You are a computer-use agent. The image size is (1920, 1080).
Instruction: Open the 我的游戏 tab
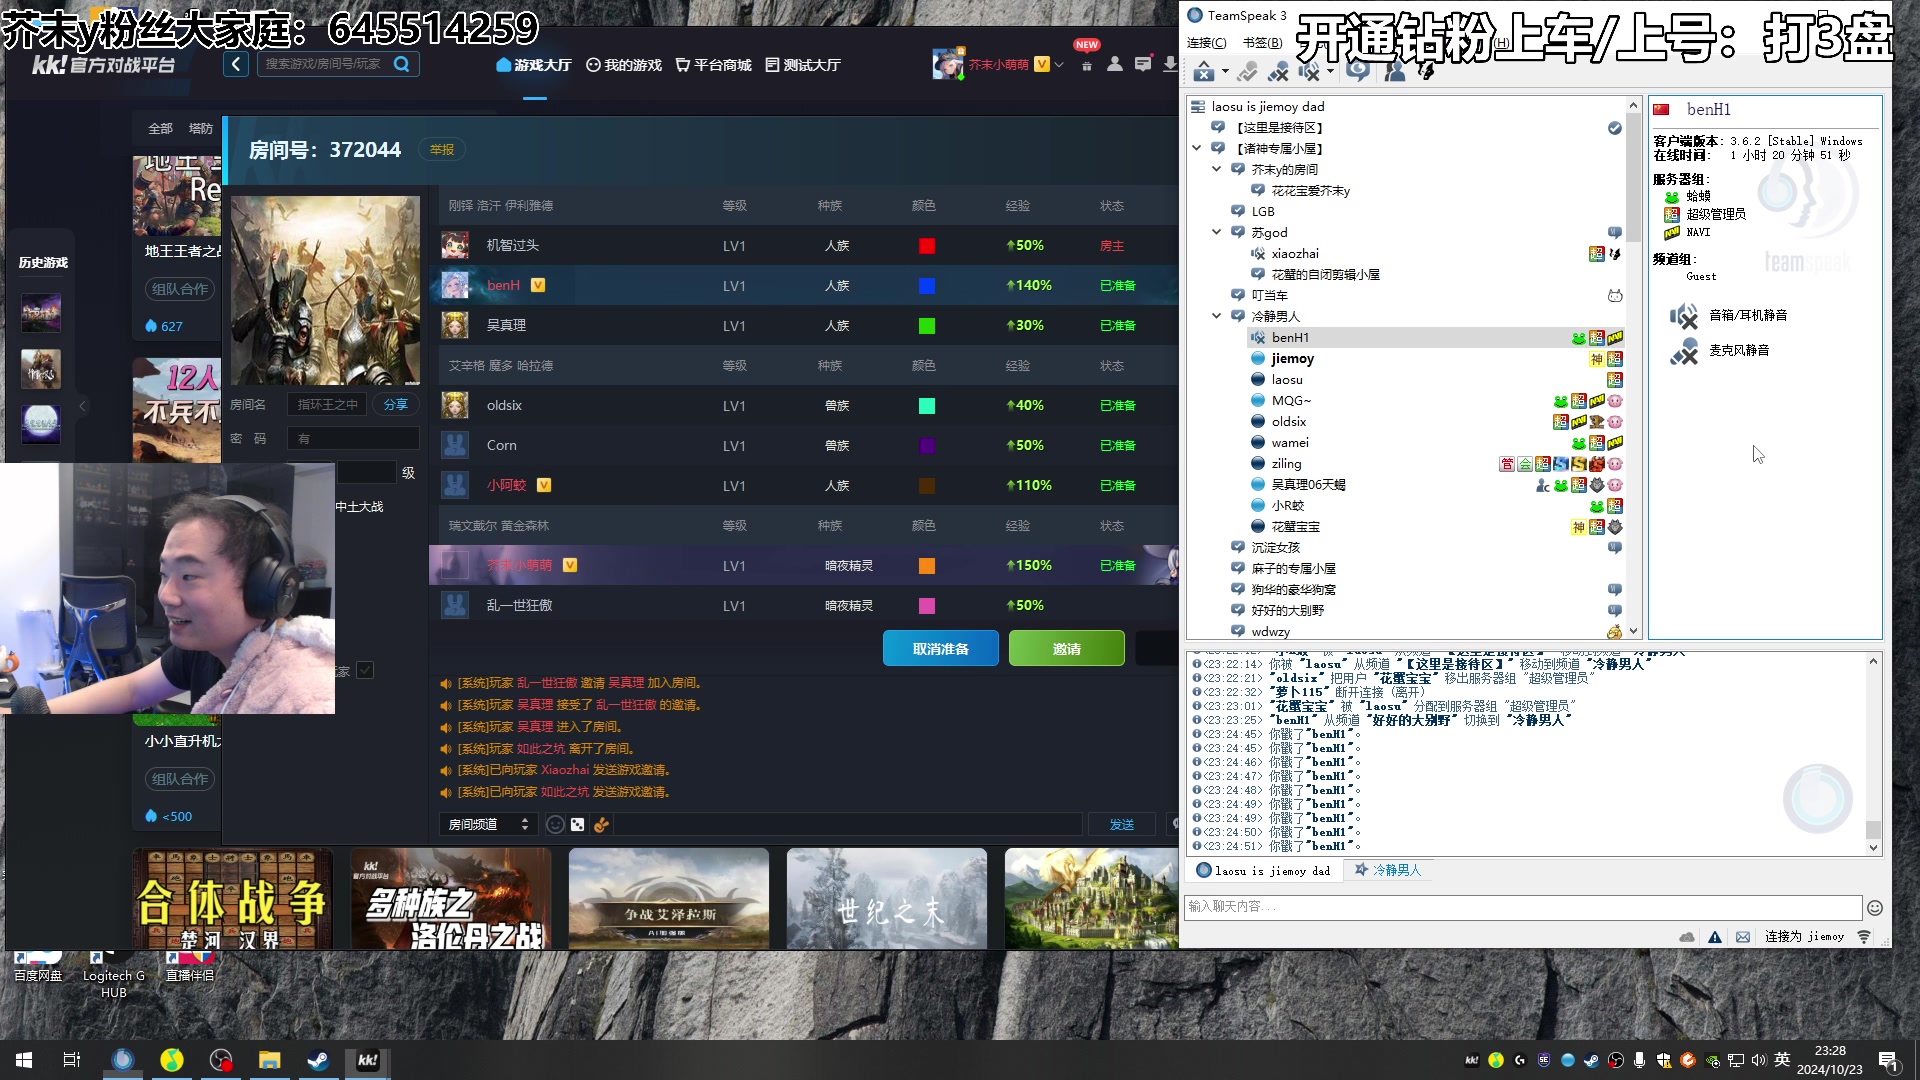click(x=624, y=65)
